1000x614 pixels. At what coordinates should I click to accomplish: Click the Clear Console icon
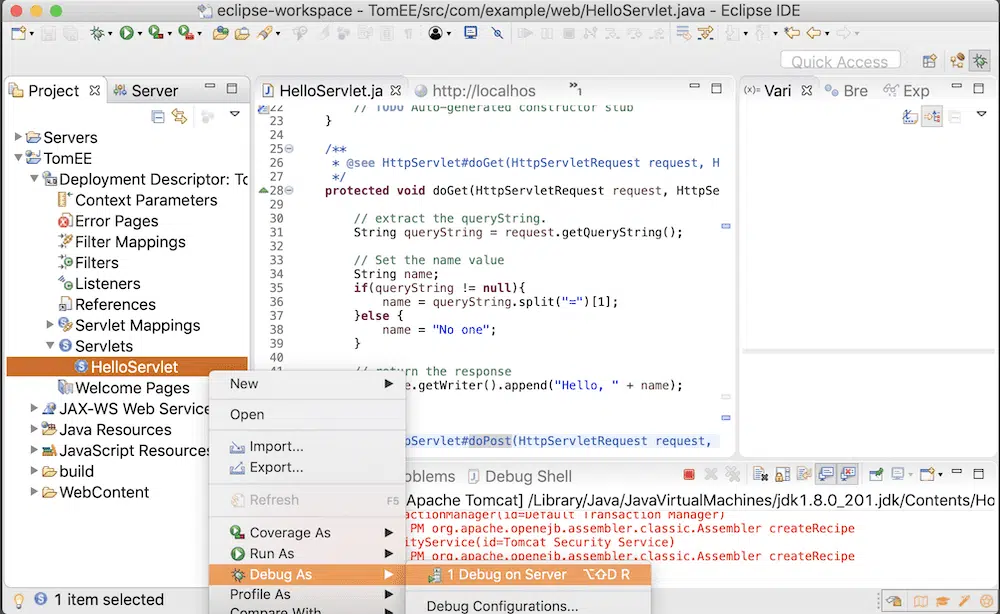pos(761,475)
